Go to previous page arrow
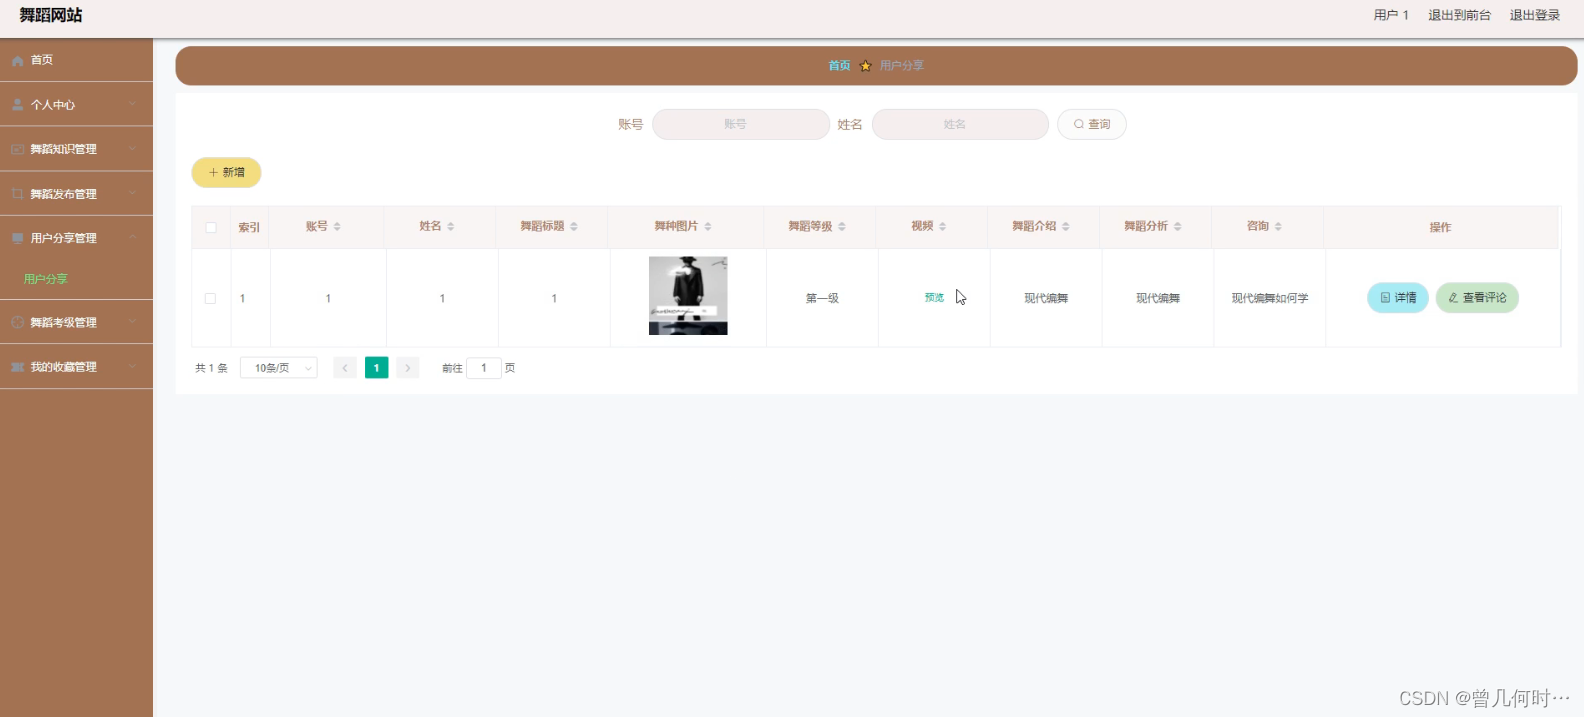Viewport: 1584px width, 717px height. tap(345, 368)
